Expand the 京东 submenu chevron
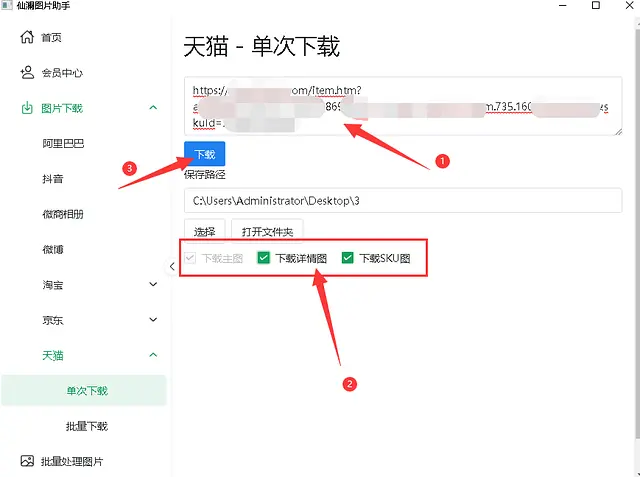This screenshot has height=477, width=640. pyautogui.click(x=153, y=319)
